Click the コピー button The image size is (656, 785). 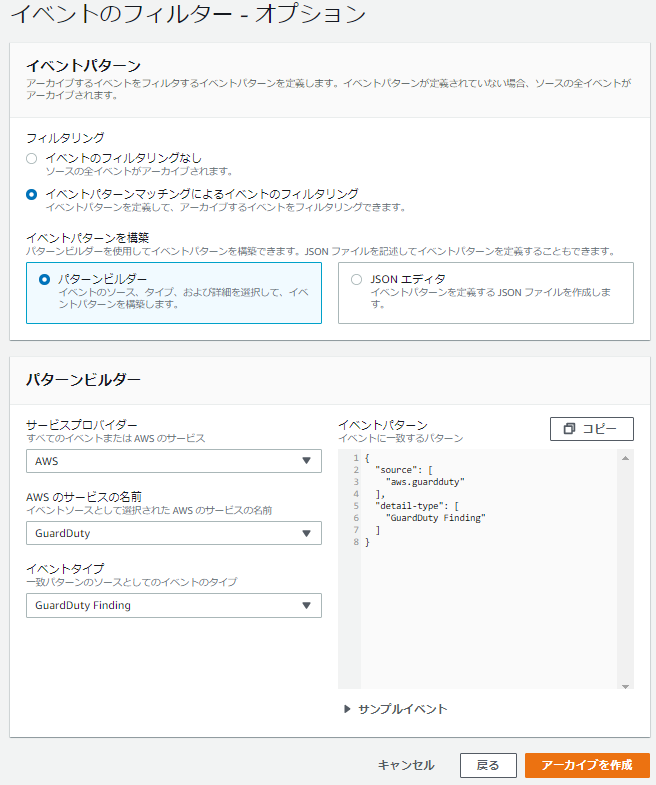[x=591, y=429]
